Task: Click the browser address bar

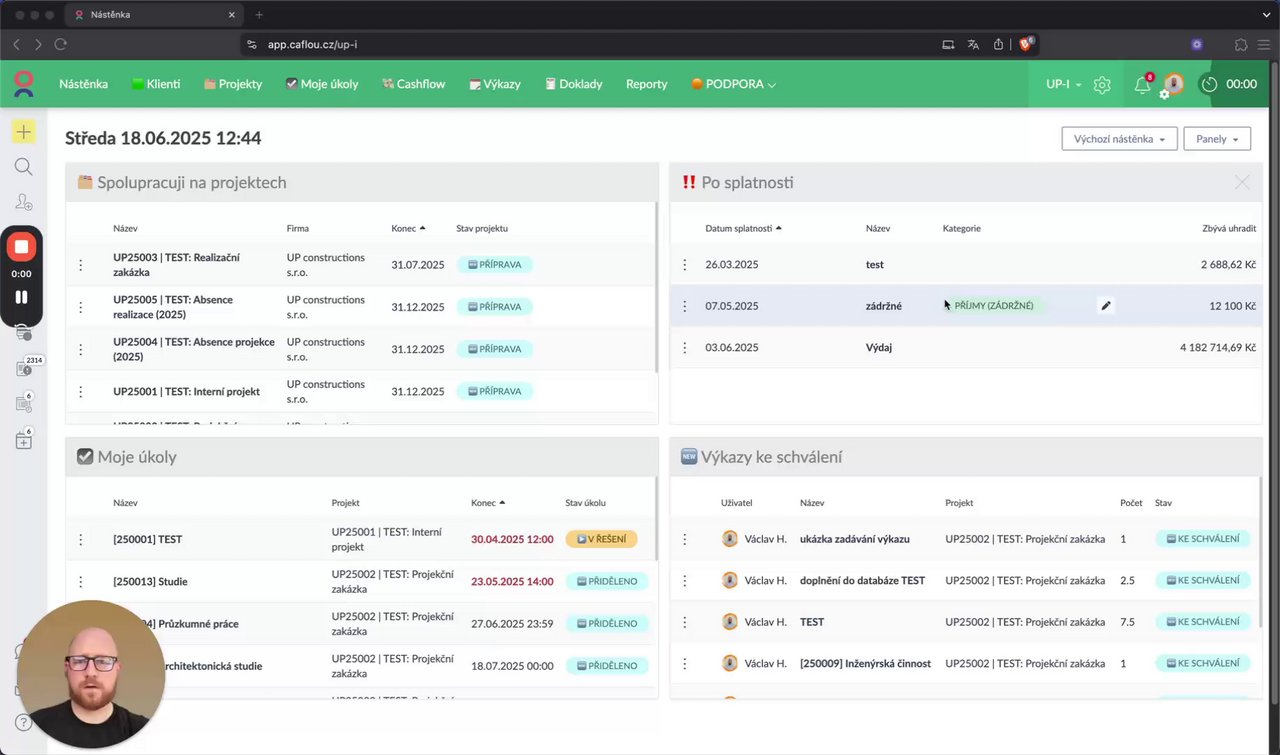Action: point(590,45)
